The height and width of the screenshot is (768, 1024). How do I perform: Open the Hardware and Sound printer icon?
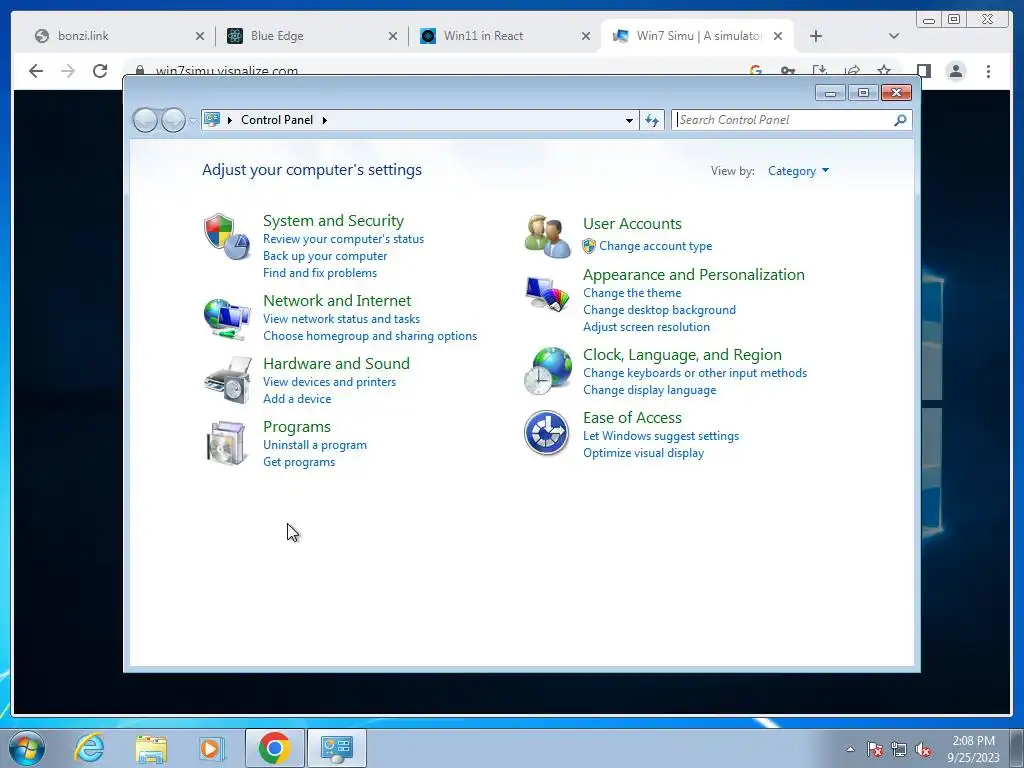tap(227, 380)
